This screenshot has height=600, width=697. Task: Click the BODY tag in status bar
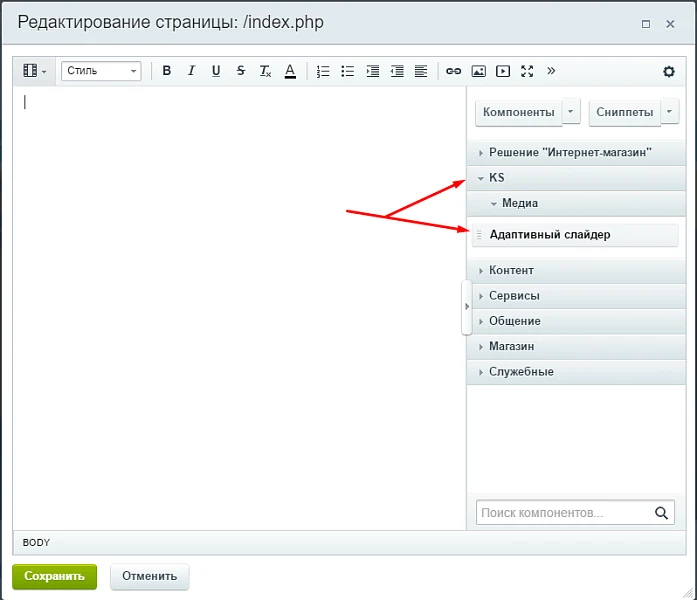click(x=36, y=543)
